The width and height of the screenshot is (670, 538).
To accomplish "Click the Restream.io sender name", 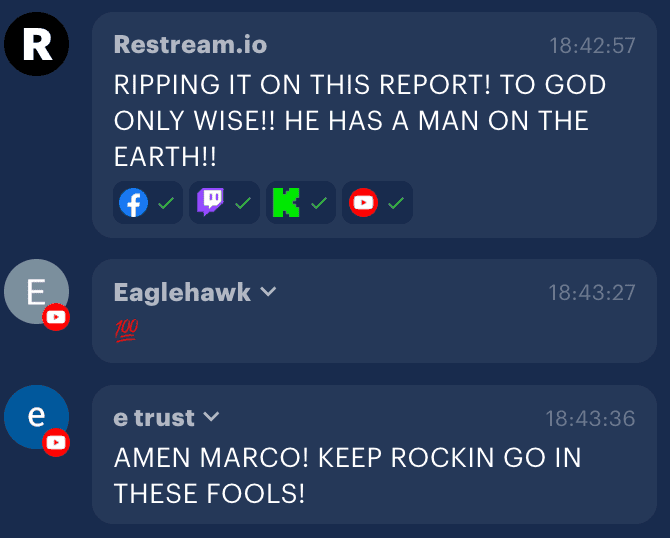I will pyautogui.click(x=190, y=44).
